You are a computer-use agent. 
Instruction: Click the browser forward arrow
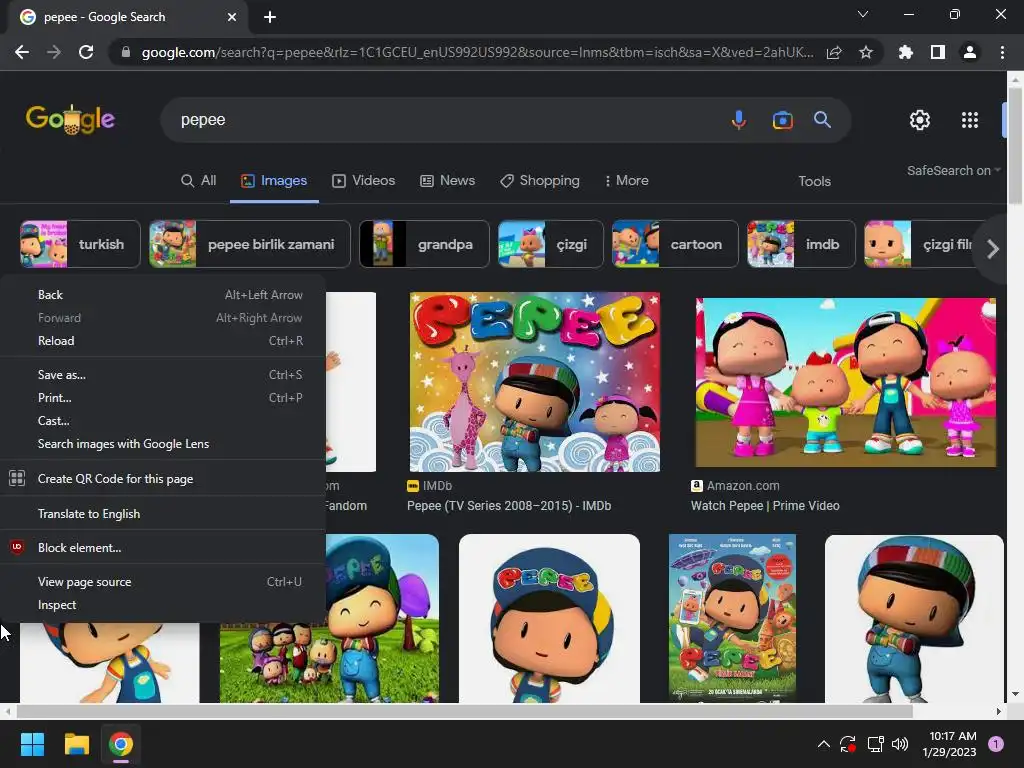(54, 52)
